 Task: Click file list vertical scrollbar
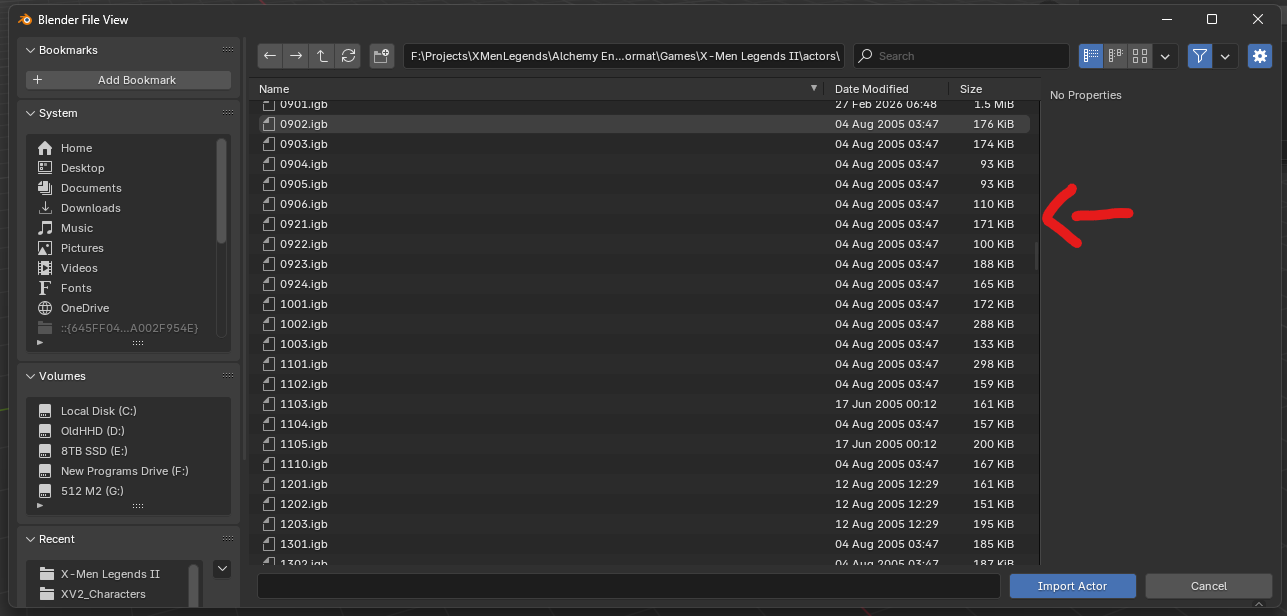tap(1036, 255)
